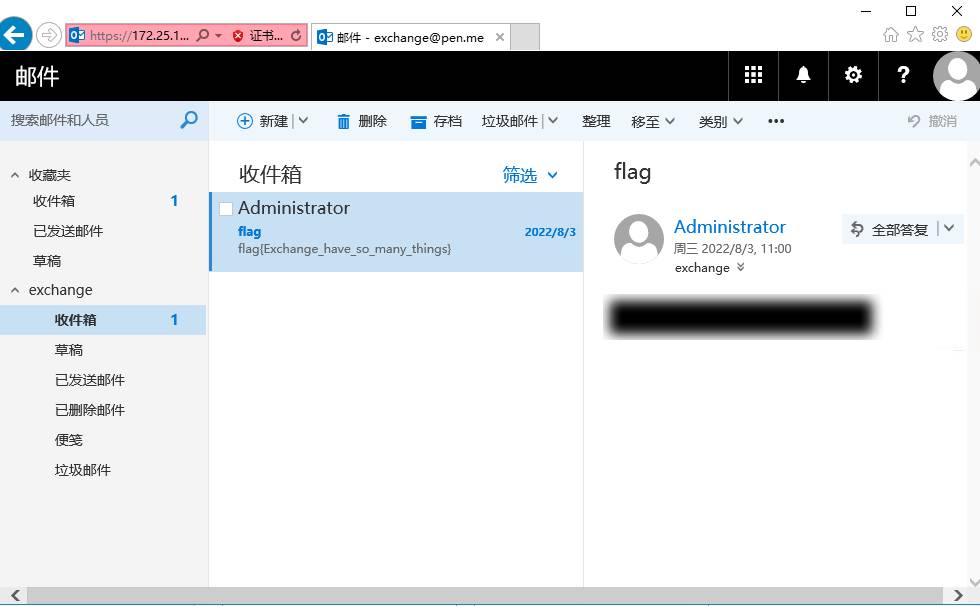The image size is (980, 606).
Task: Open the Administrator sender name link
Action: [729, 227]
